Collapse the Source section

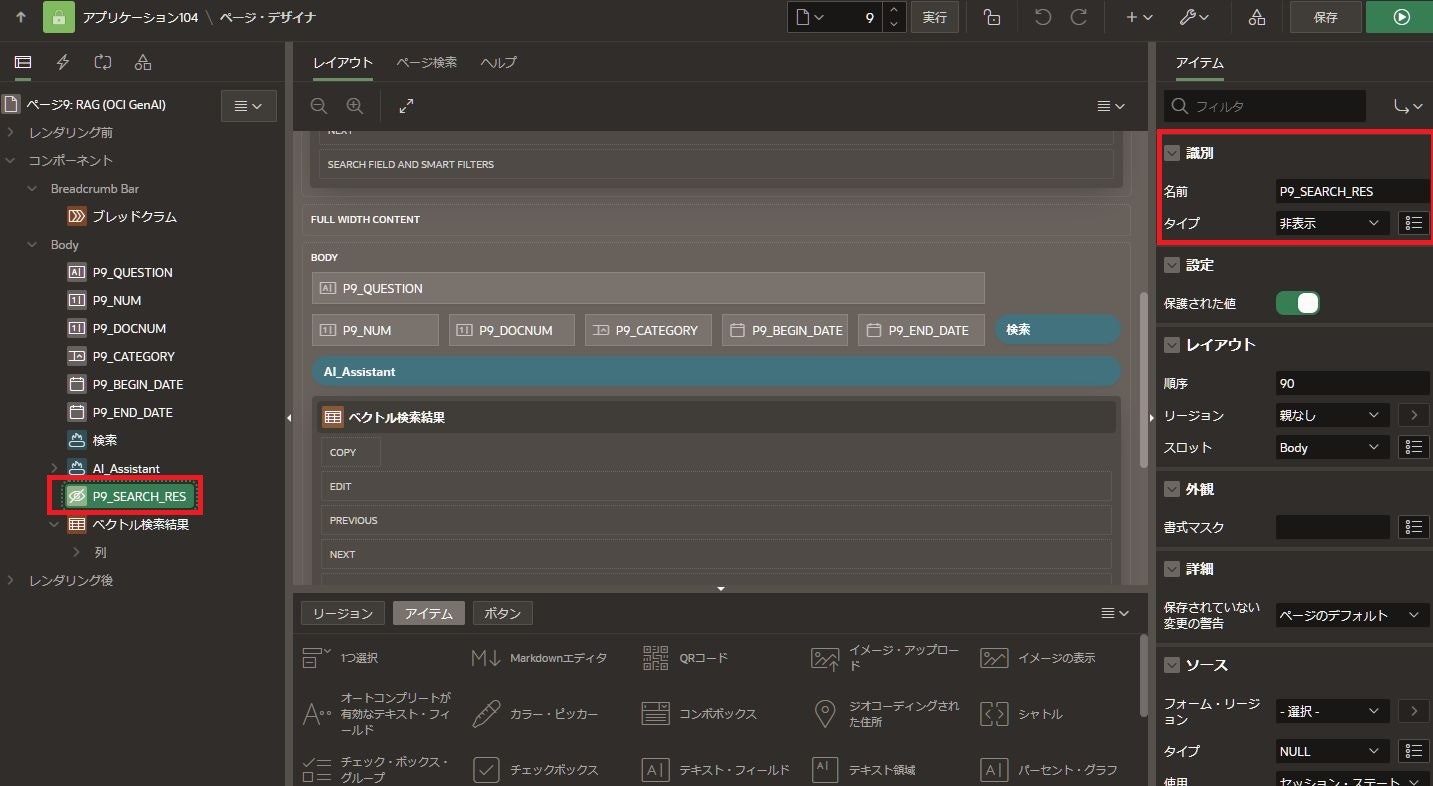(x=1173, y=665)
